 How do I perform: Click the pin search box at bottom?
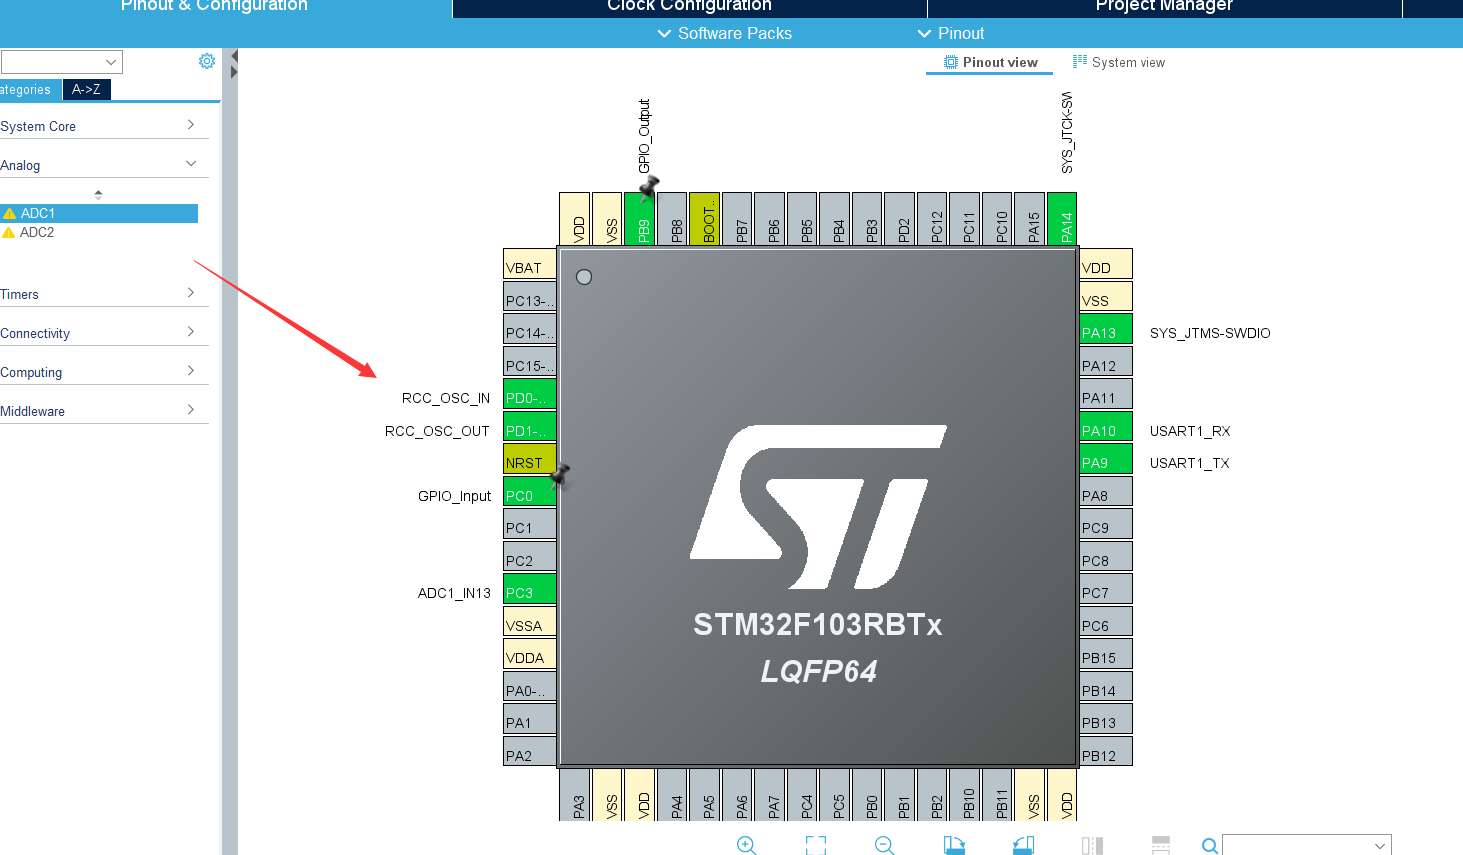pyautogui.click(x=1300, y=846)
